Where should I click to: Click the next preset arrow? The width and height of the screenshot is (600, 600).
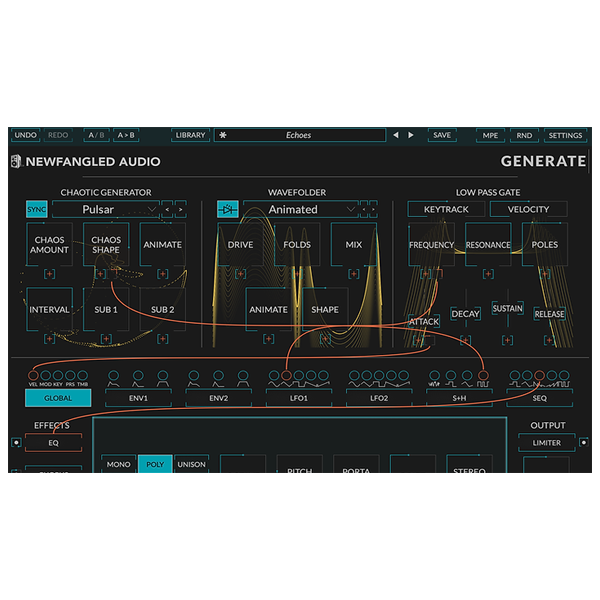click(x=411, y=135)
